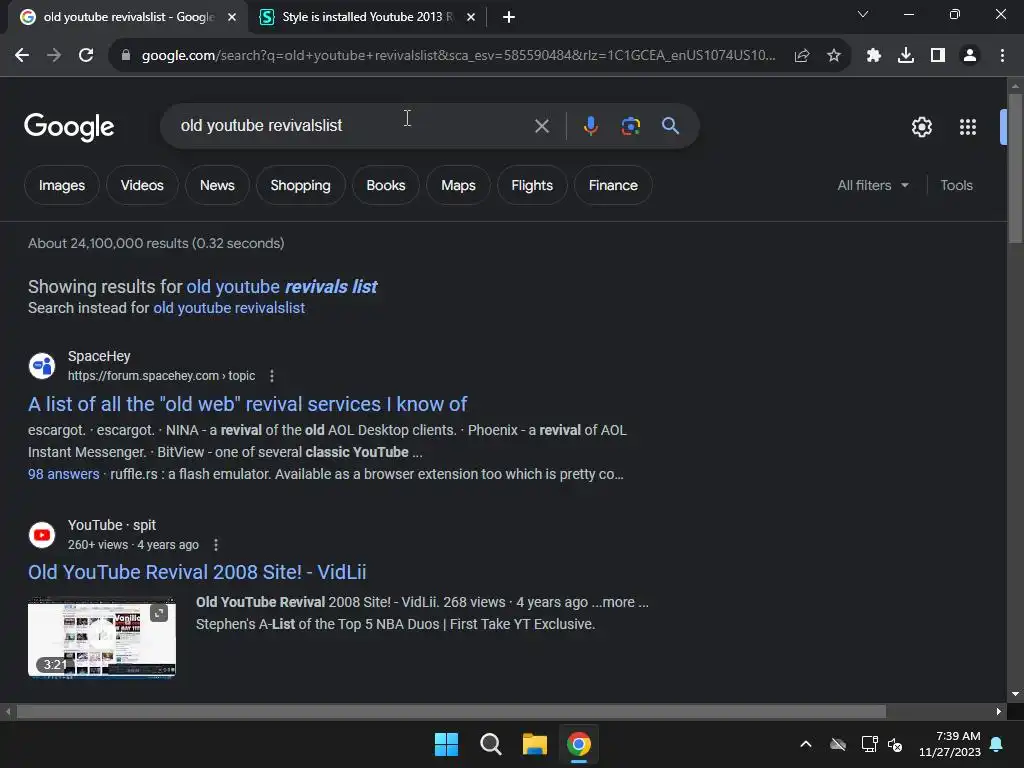Viewport: 1024px width, 768px height.
Task: Click the tray display network icon
Action: click(x=870, y=744)
